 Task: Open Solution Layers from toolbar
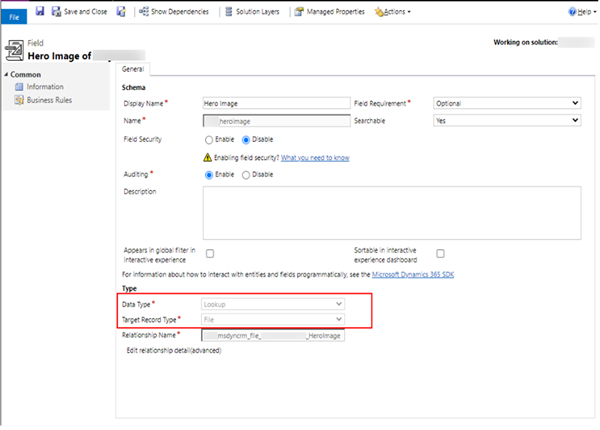[x=254, y=11]
